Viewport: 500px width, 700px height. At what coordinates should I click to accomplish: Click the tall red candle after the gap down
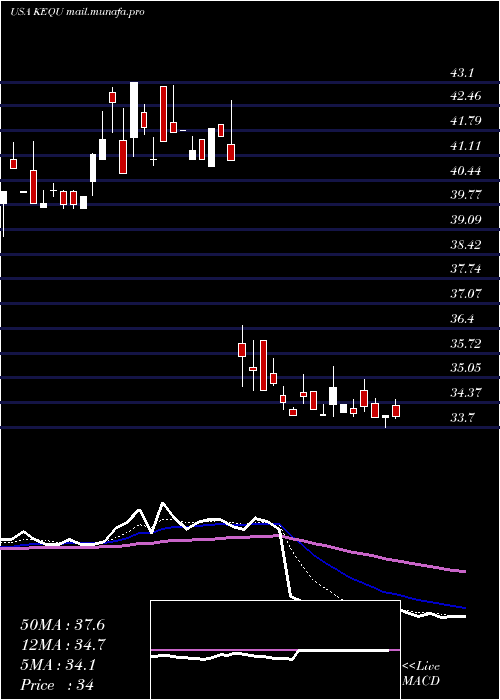(x=263, y=366)
